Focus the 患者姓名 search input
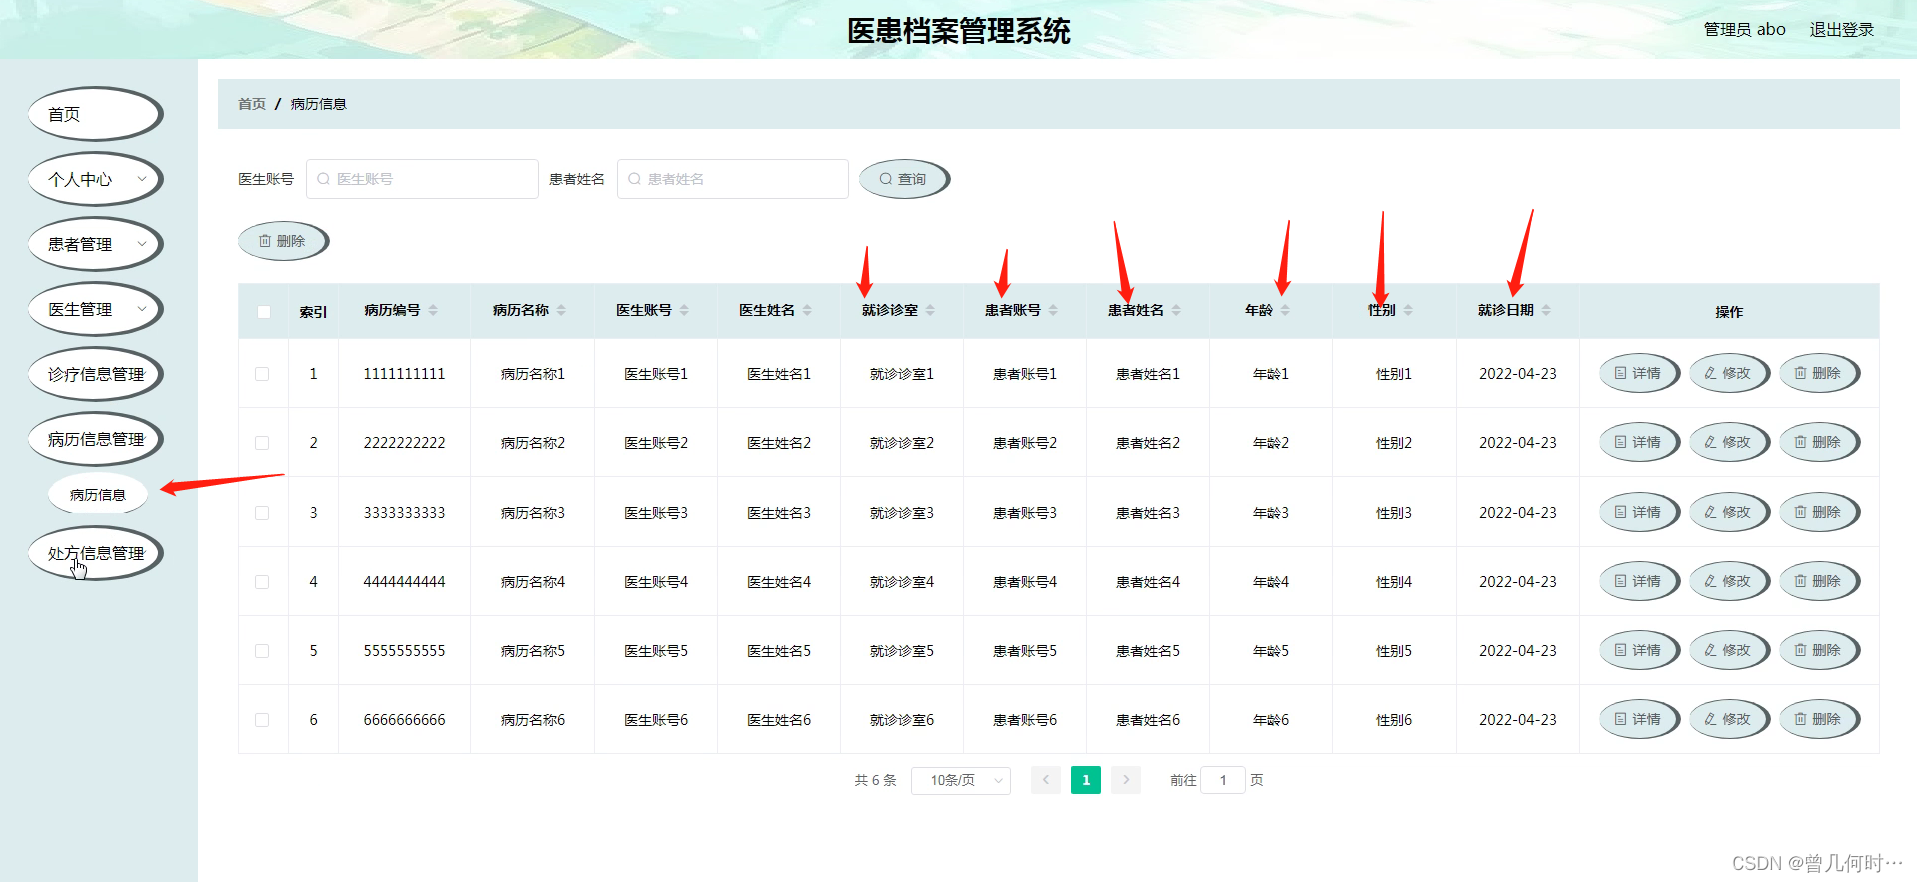 pos(733,179)
